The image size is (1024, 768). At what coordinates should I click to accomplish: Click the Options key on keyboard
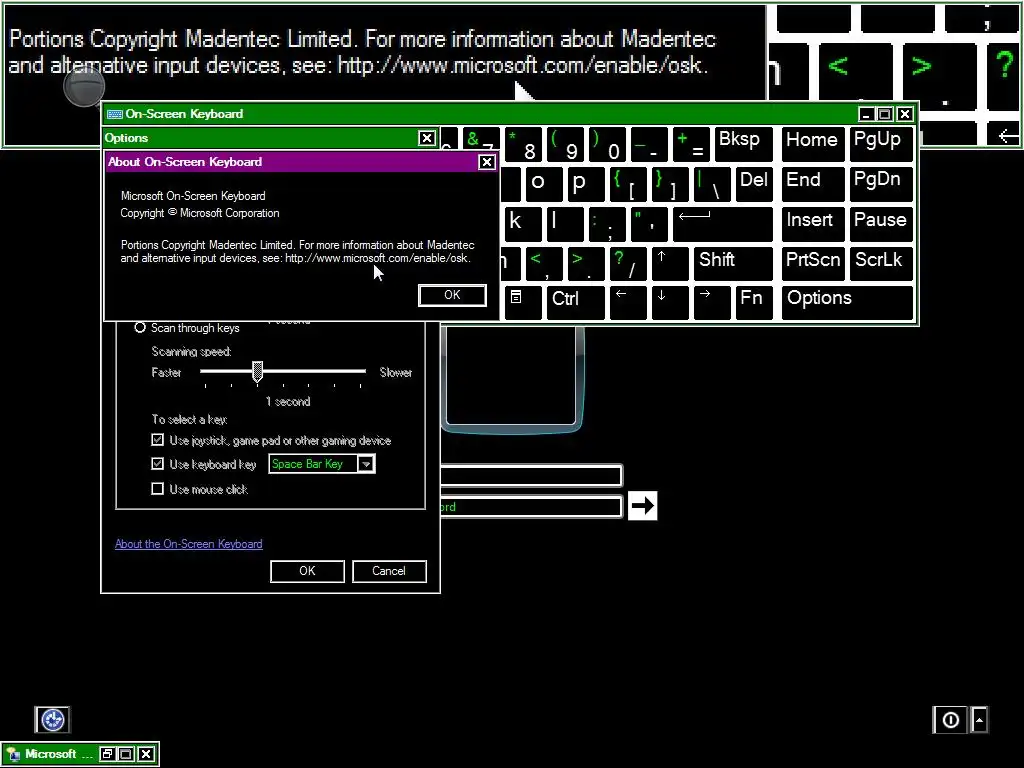pyautogui.click(x=847, y=303)
